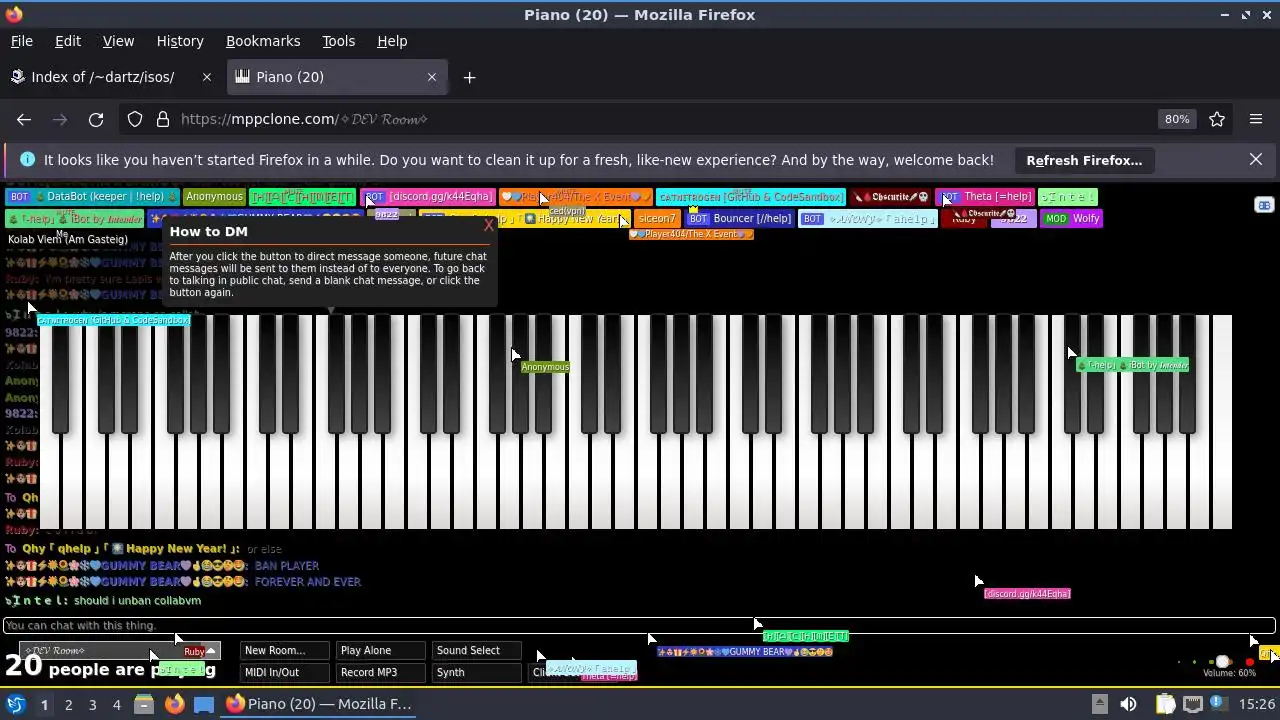
Task: Open the Synth button
Action: [475, 672]
